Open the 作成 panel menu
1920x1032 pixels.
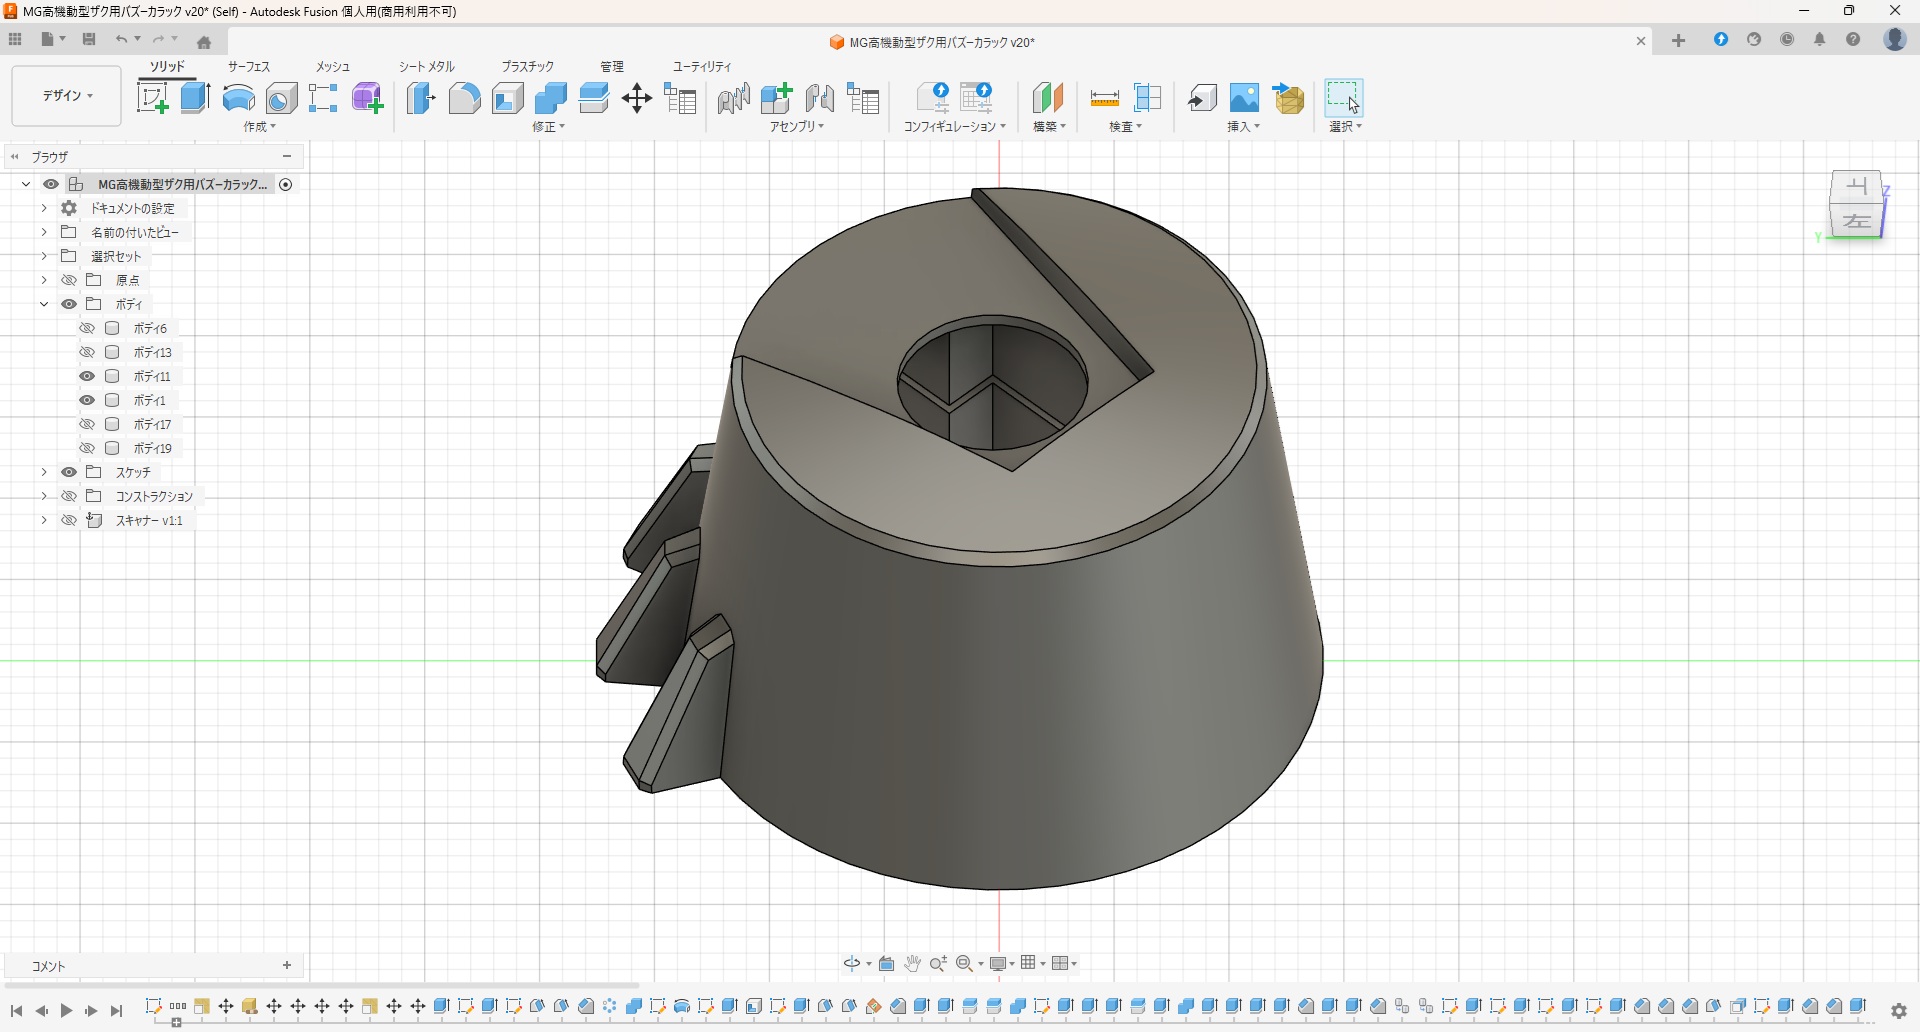259,127
